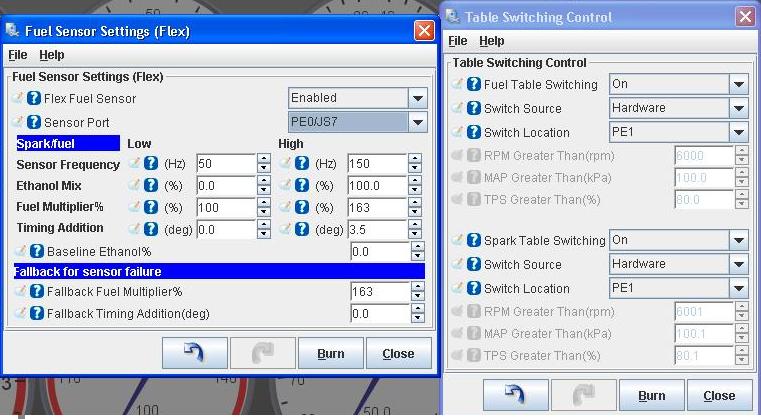Image resolution: width=761 pixels, height=419 pixels.
Task: Click undo arrow in Table Switching Control
Action: click(x=515, y=395)
